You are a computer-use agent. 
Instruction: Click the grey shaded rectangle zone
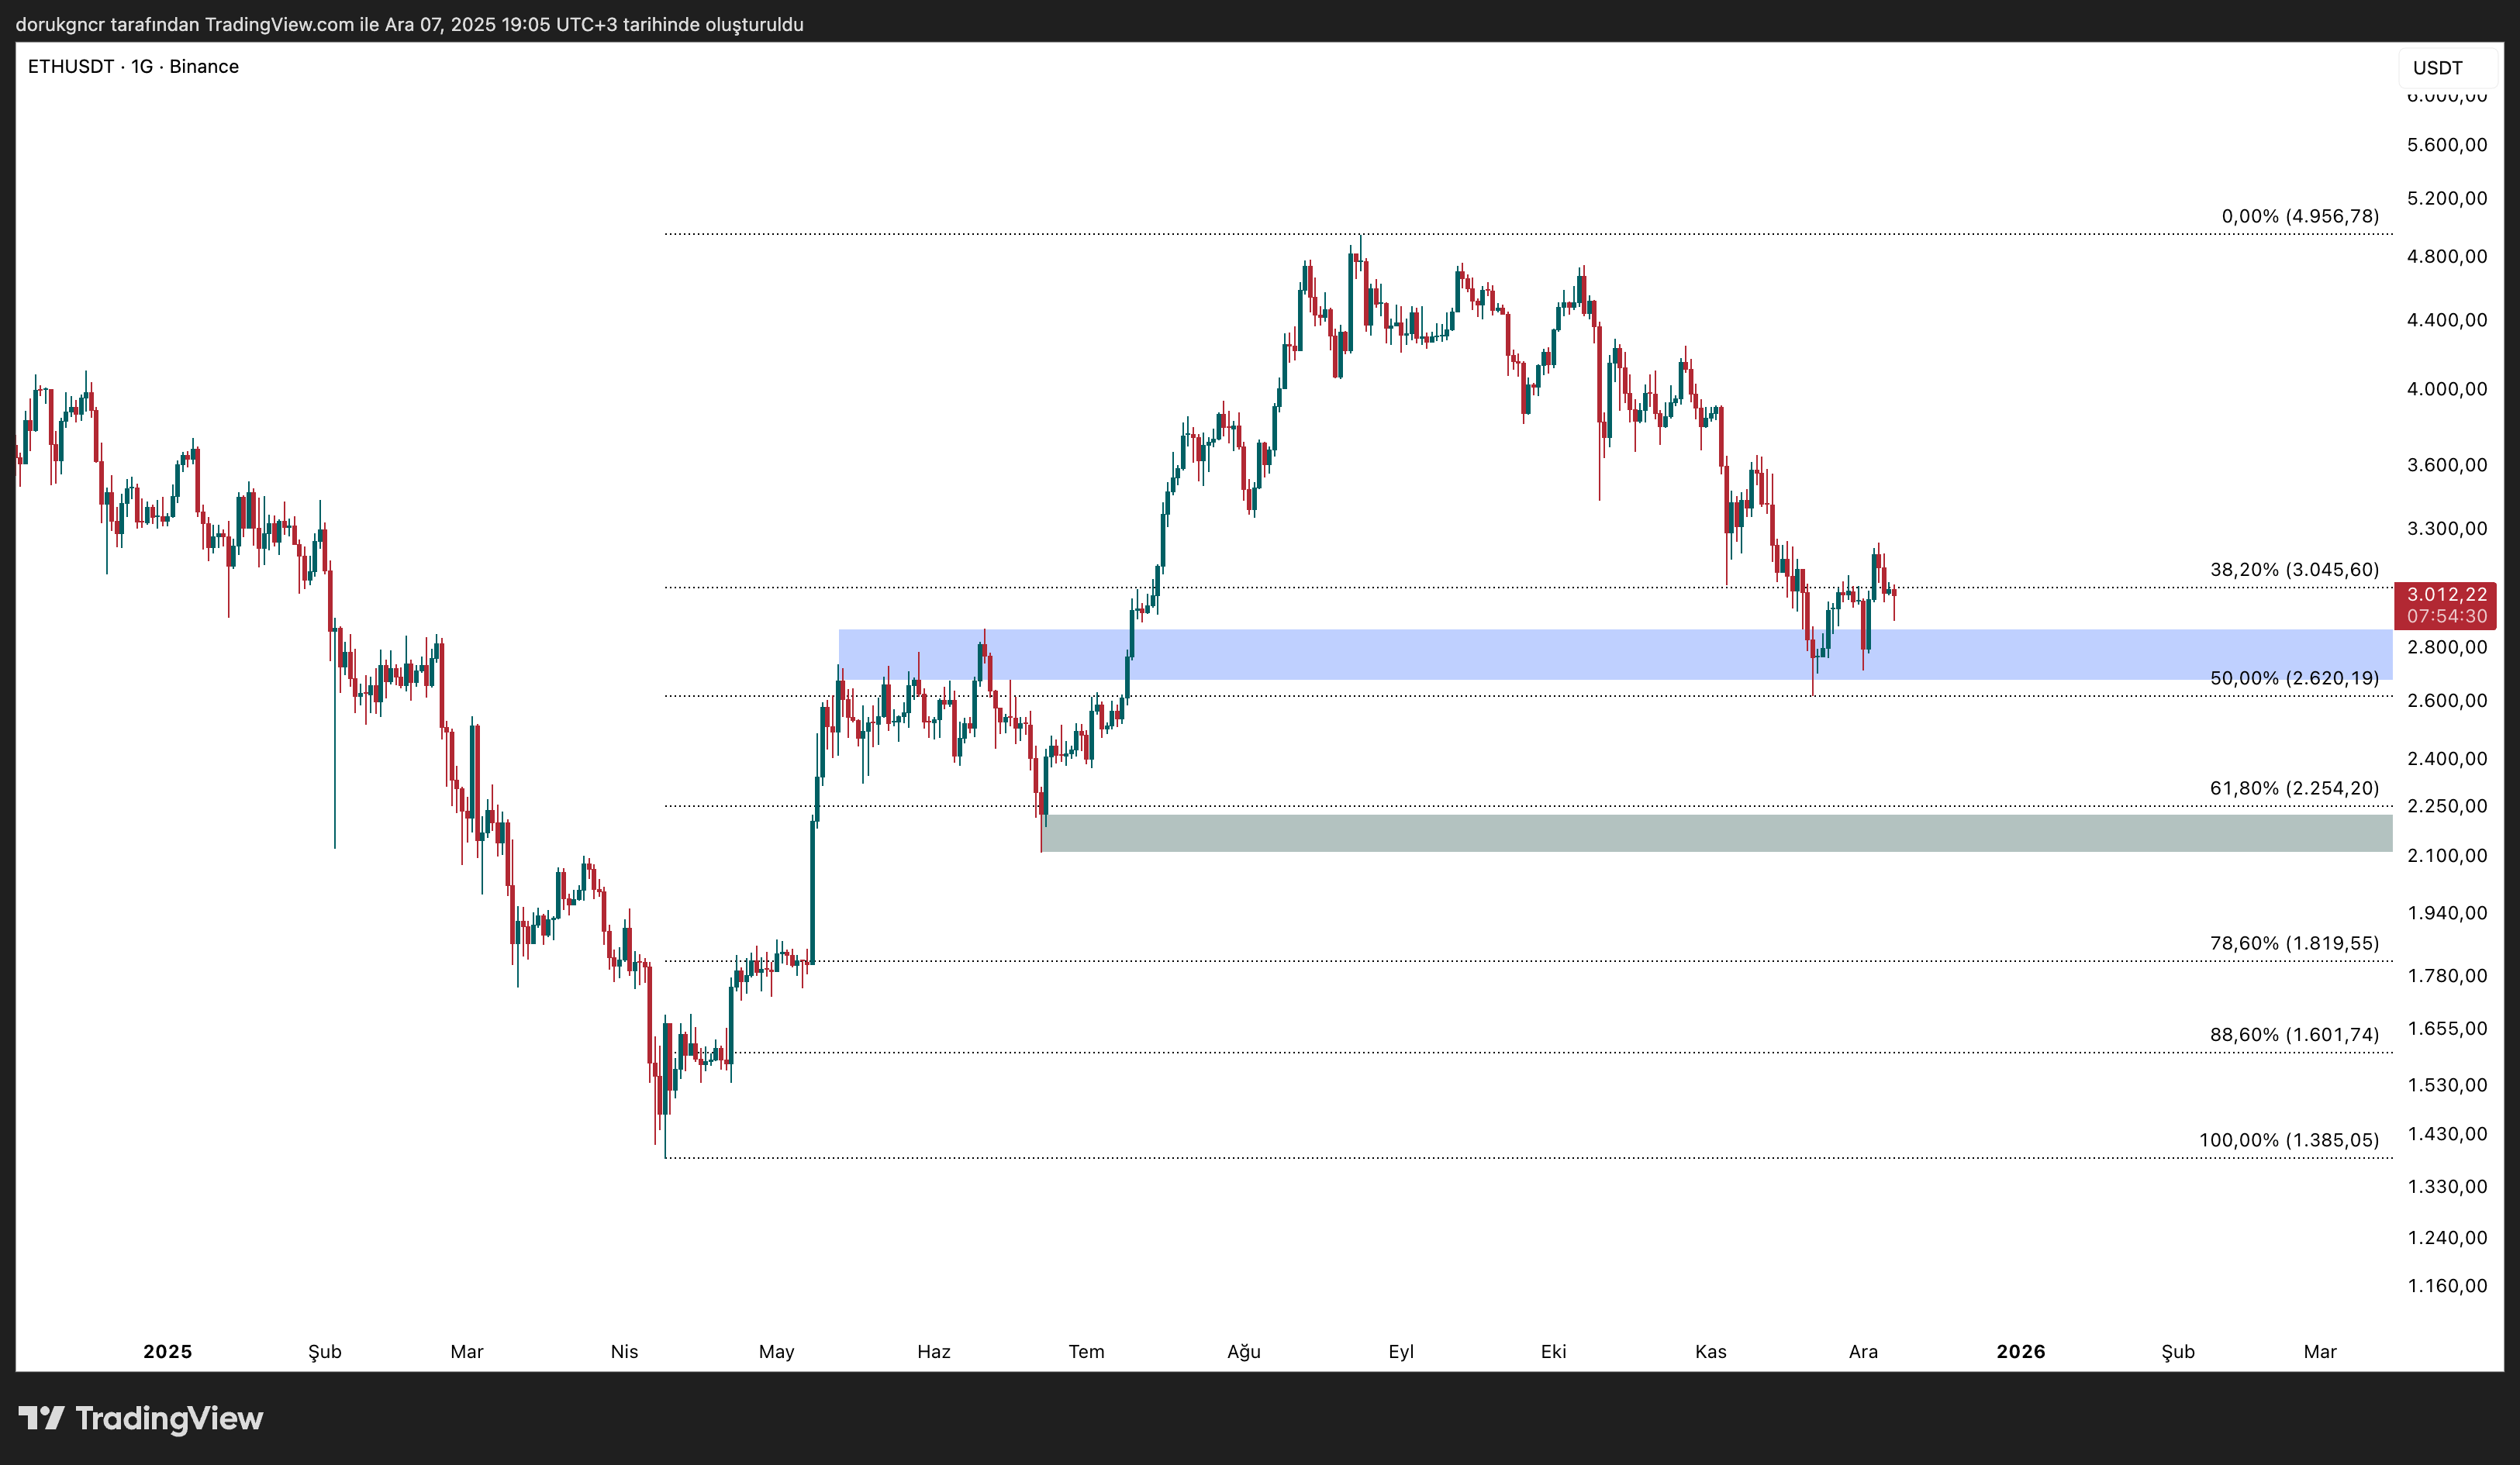[1700, 833]
